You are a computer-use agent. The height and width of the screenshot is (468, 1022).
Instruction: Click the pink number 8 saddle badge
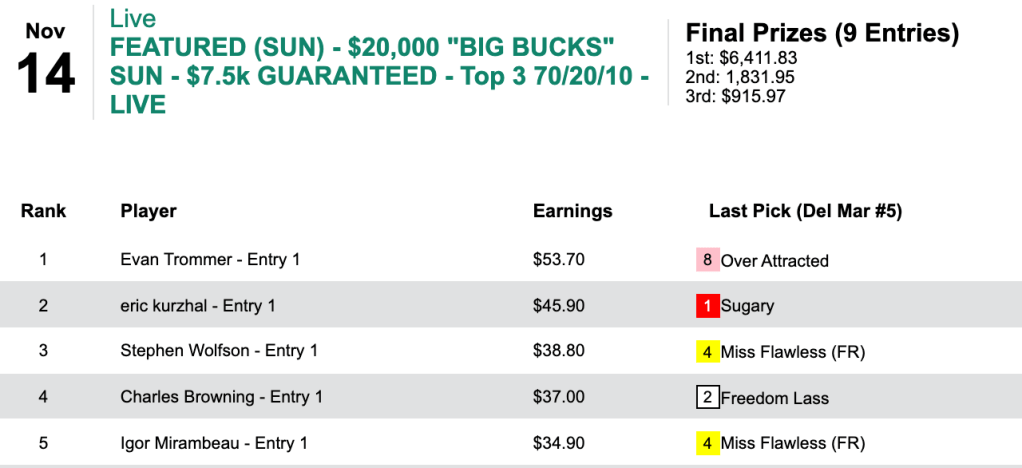point(708,260)
